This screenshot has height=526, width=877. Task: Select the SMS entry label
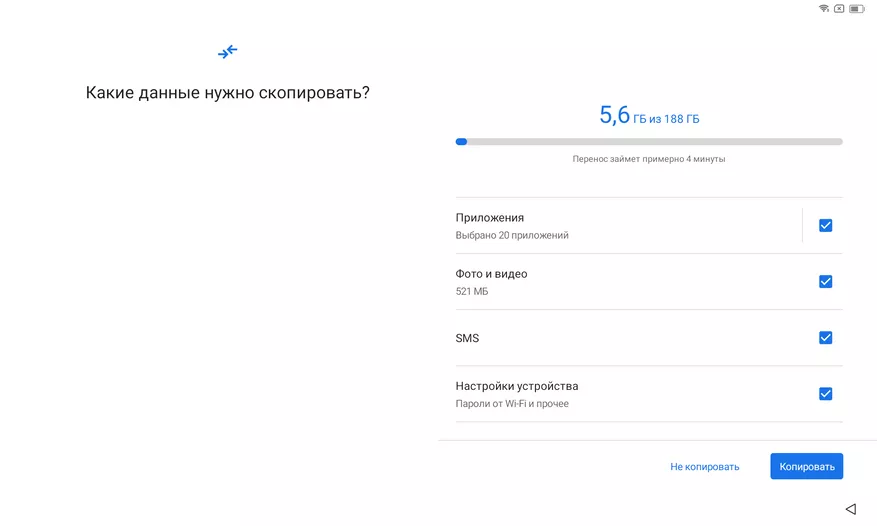(467, 338)
